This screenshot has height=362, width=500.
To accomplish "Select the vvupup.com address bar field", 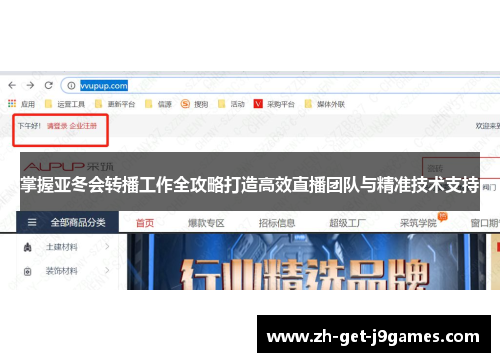I will 280,86.
